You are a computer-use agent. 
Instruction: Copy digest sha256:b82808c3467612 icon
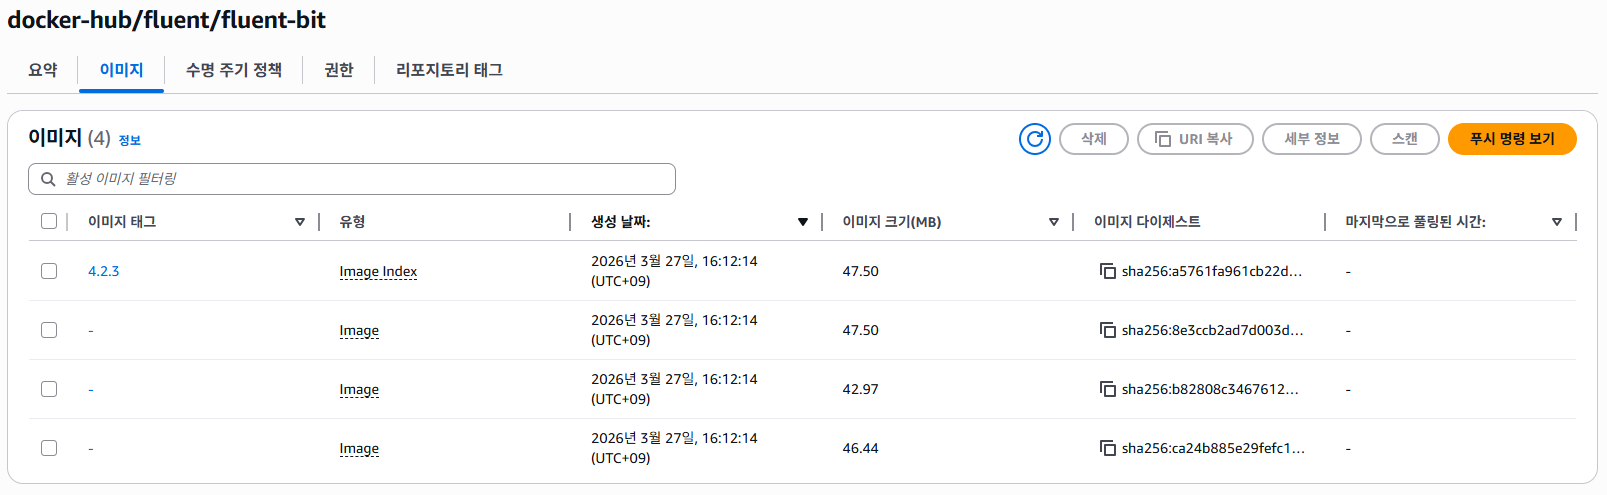[x=1107, y=389]
